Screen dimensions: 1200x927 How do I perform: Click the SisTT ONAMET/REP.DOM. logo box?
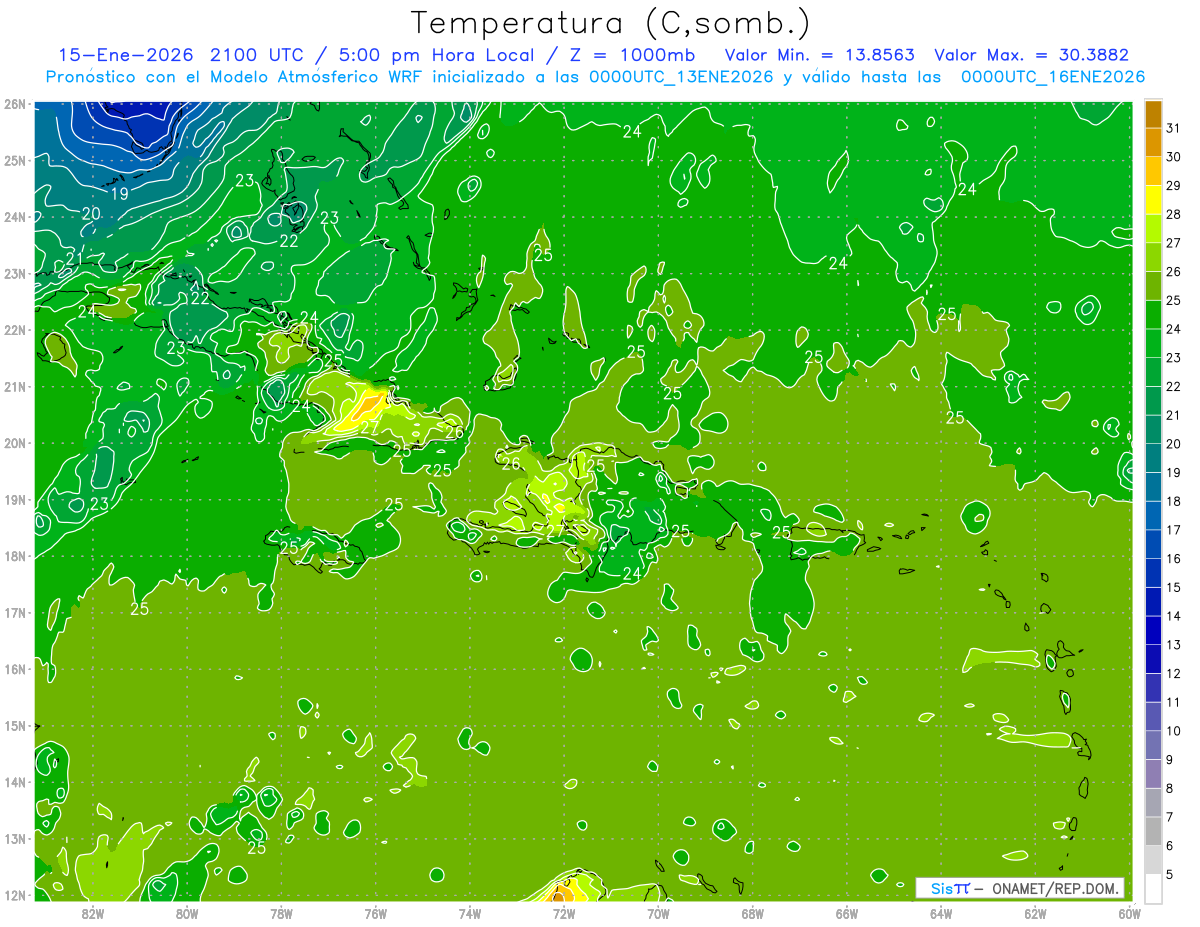pos(1020,888)
